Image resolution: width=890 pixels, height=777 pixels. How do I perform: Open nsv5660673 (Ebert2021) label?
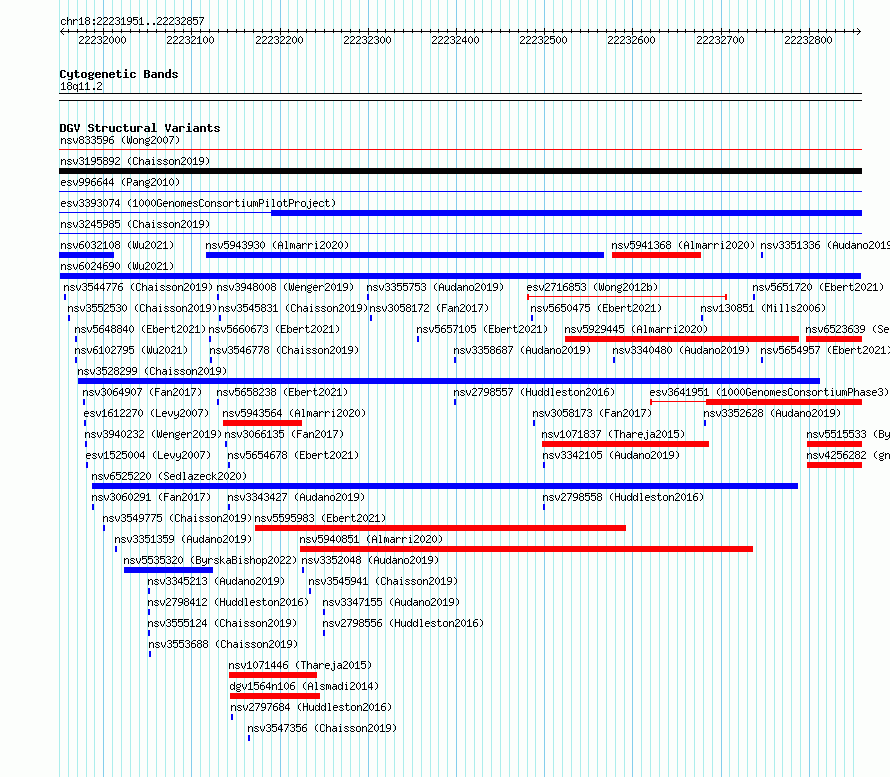[274, 329]
